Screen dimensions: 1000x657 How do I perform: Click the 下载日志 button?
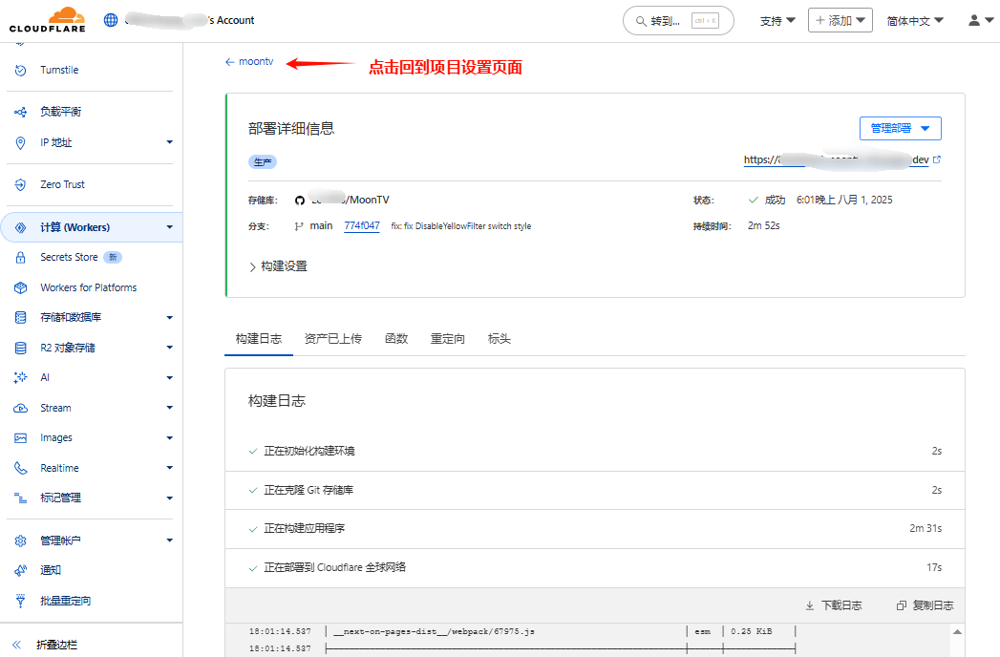click(x=833, y=606)
